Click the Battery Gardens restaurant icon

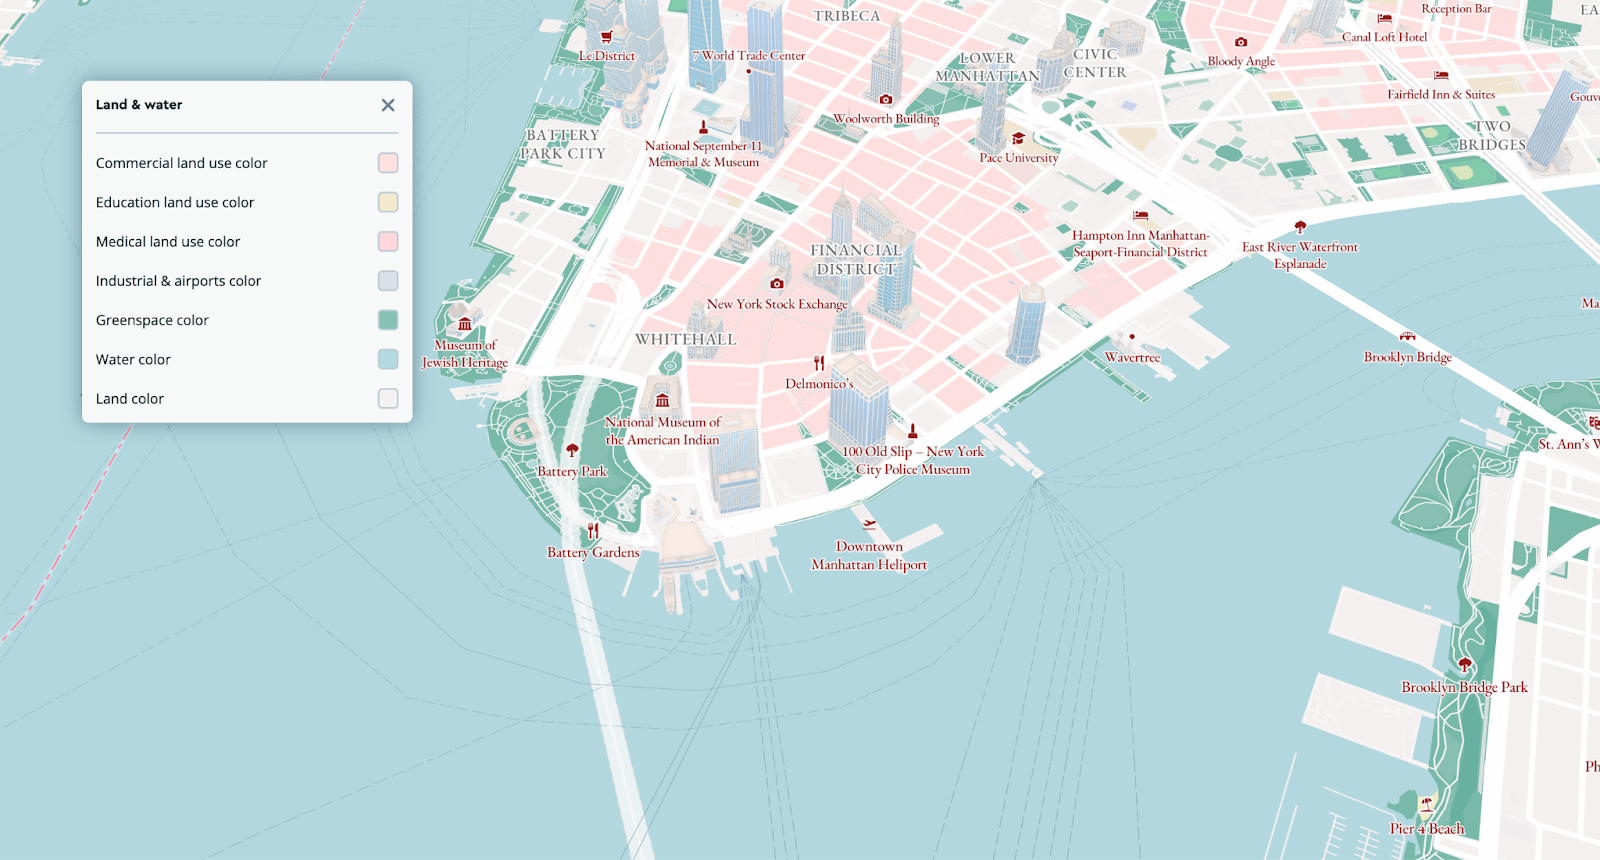pyautogui.click(x=593, y=531)
